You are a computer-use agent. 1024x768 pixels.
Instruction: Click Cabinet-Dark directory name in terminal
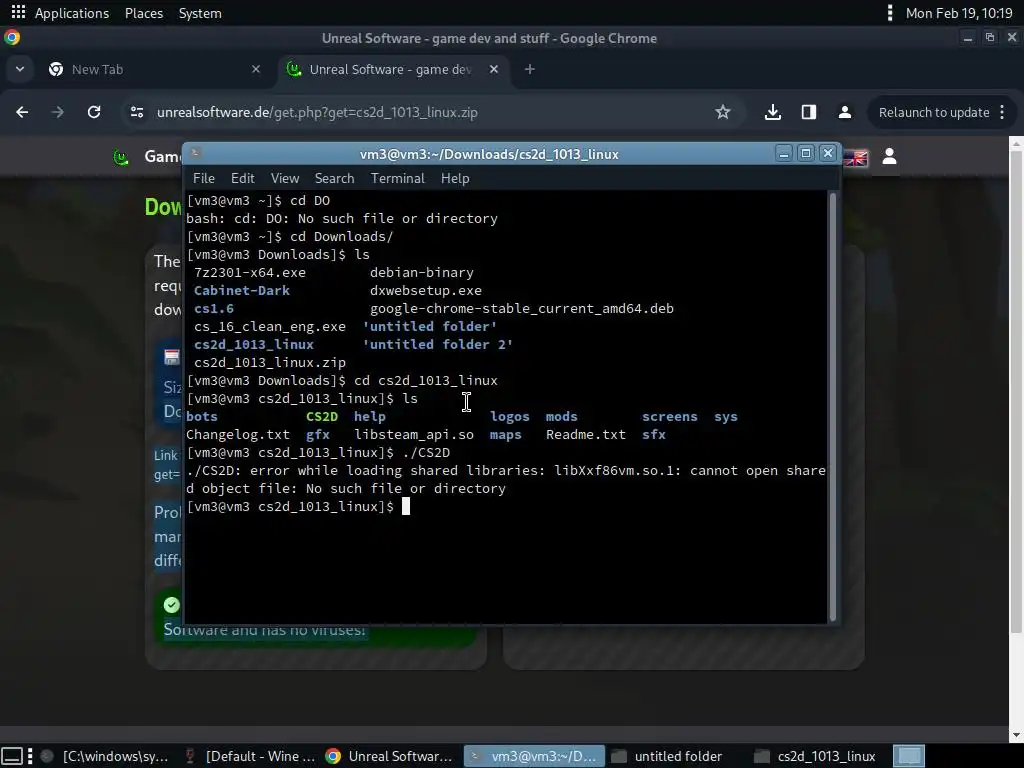click(x=242, y=291)
